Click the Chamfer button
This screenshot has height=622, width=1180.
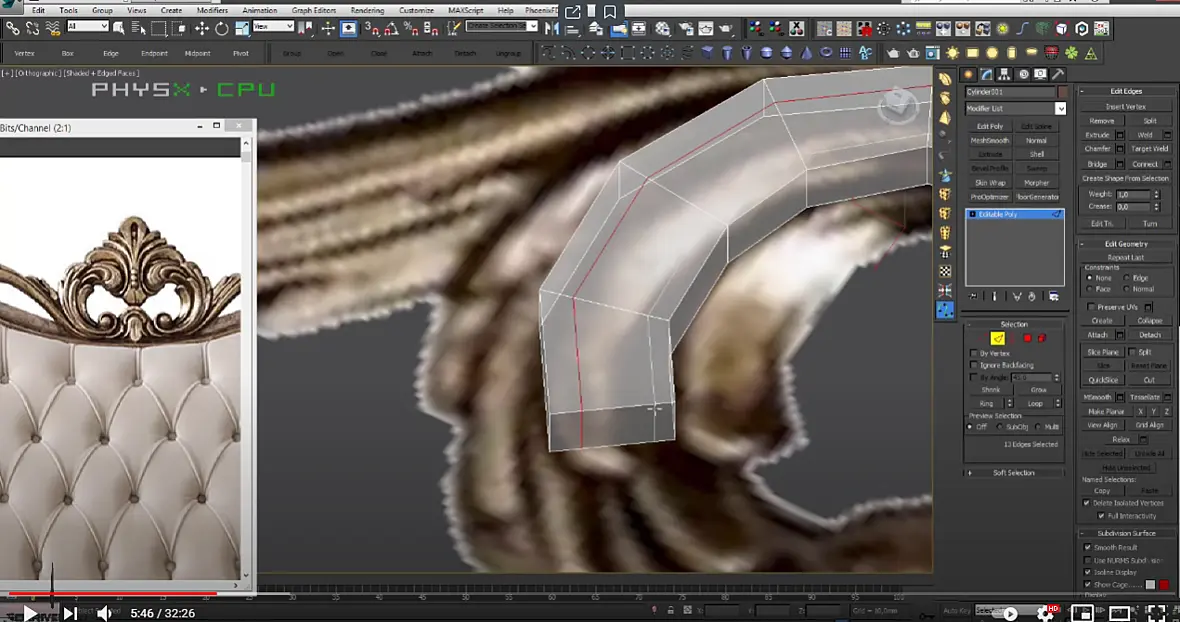pos(1097,149)
